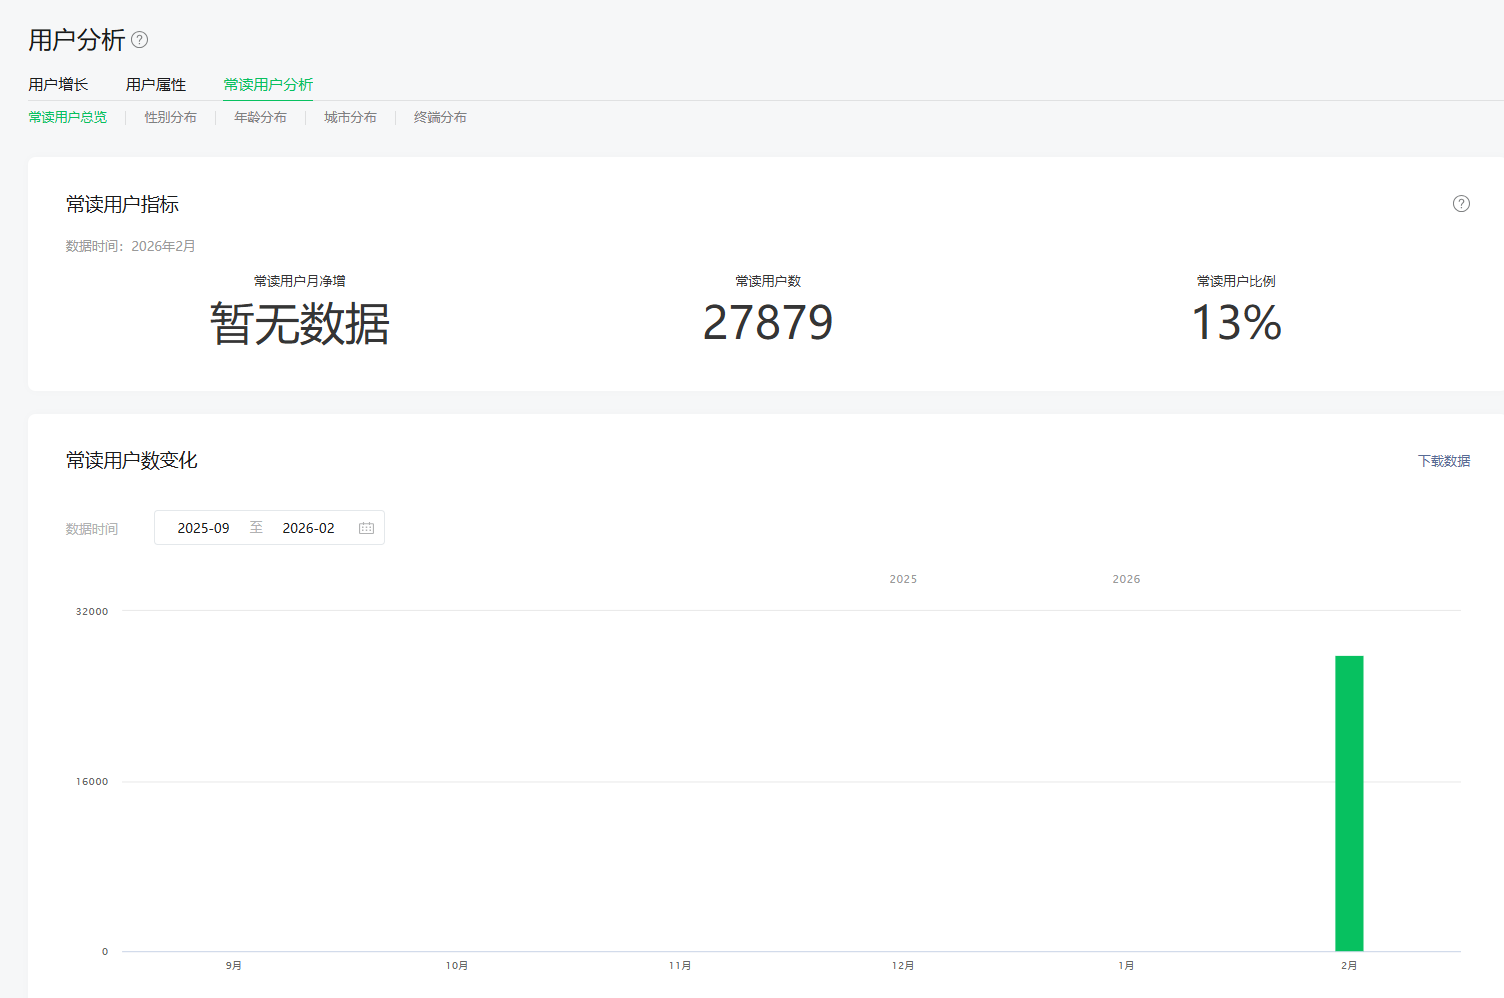Click the help icon beside 用户分析 title
This screenshot has width=1504, height=998.
click(x=140, y=40)
